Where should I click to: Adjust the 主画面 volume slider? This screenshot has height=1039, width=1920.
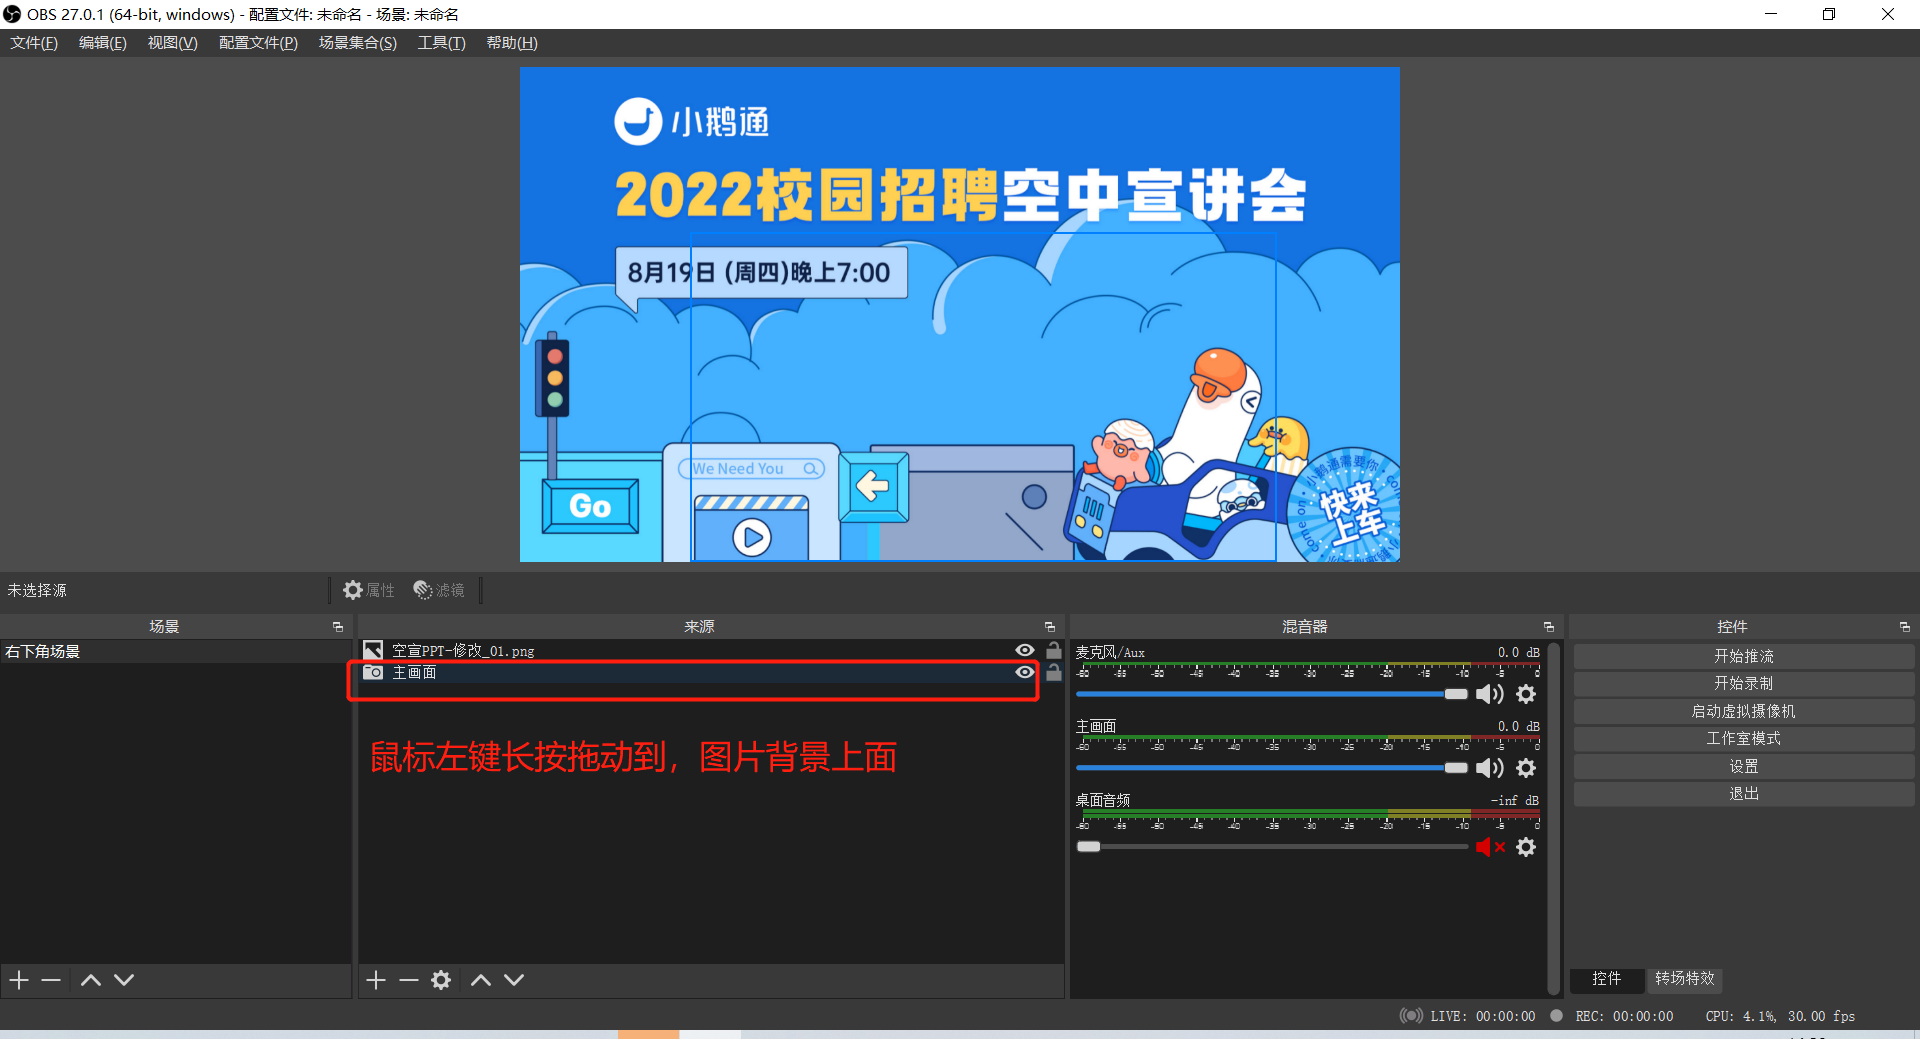(1272, 768)
